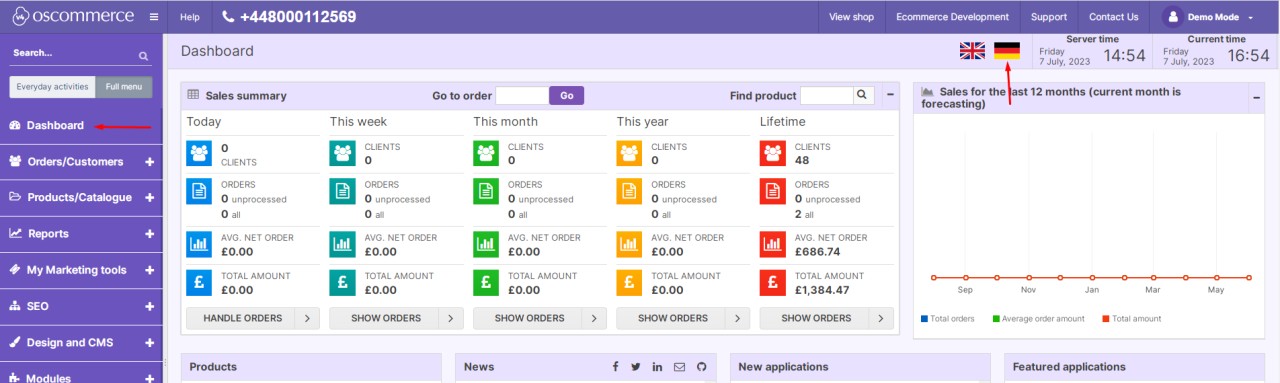This screenshot has width=1280, height=383.
Task: Toggle Total orders legend series
Action: [x=947, y=319]
